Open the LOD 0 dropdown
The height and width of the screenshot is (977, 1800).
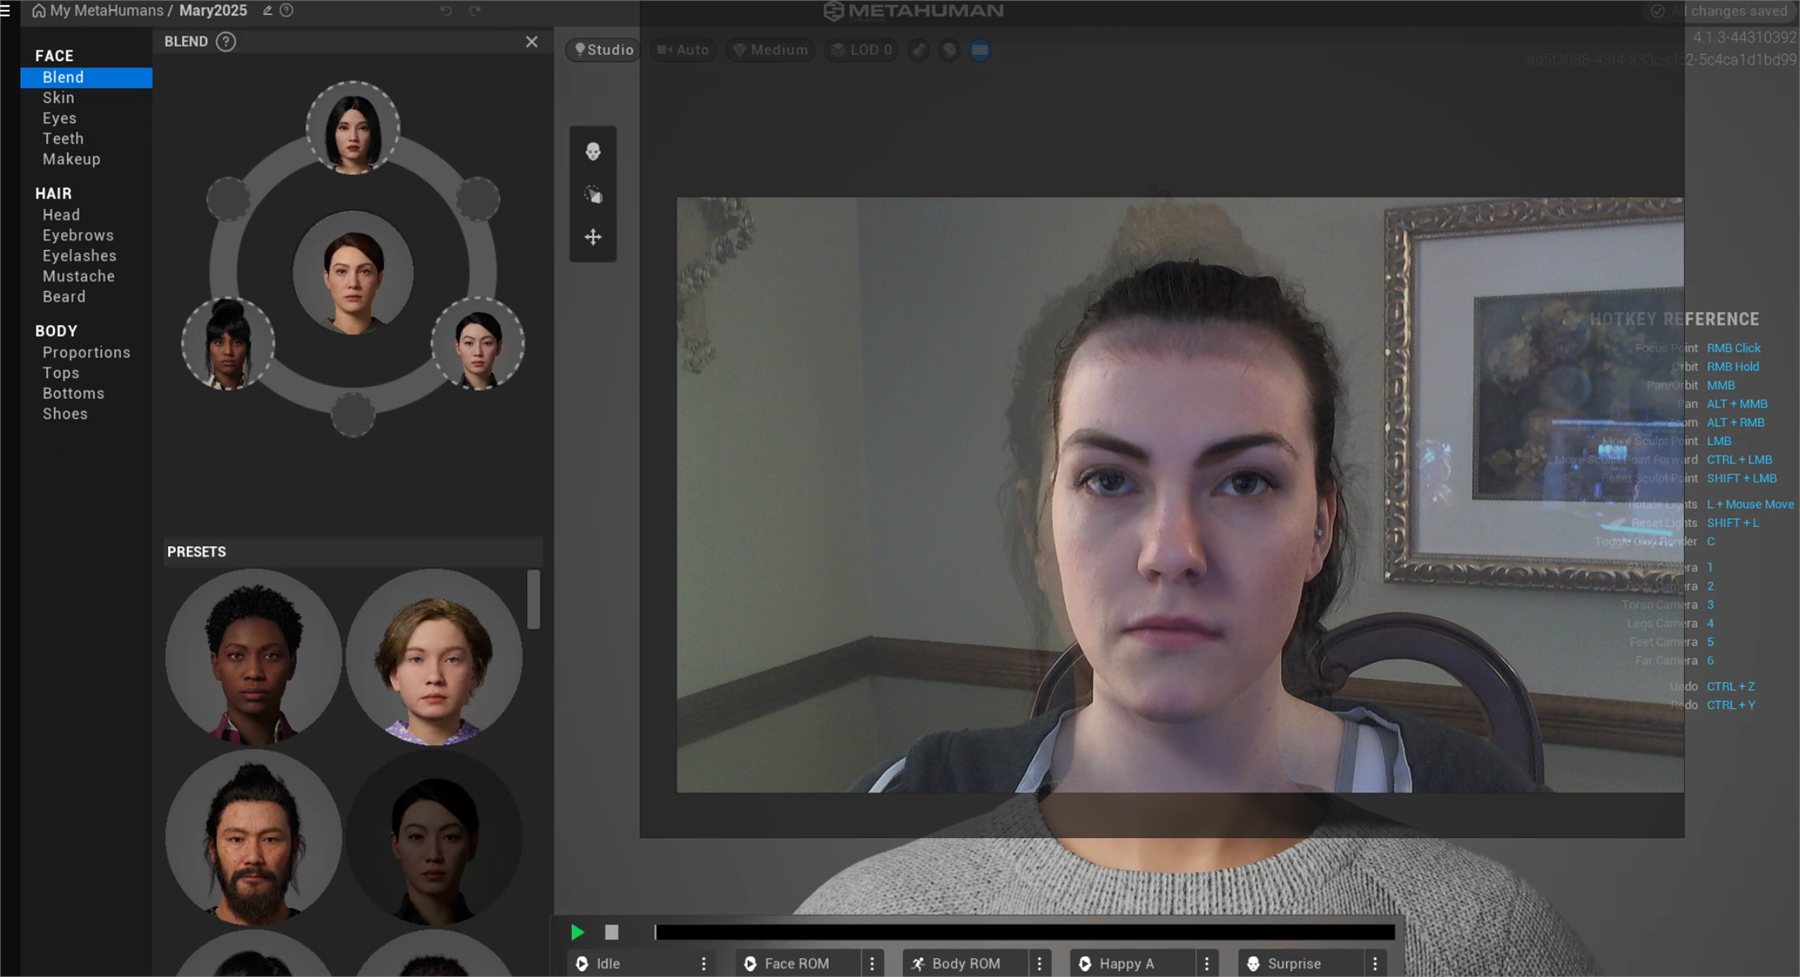862,50
